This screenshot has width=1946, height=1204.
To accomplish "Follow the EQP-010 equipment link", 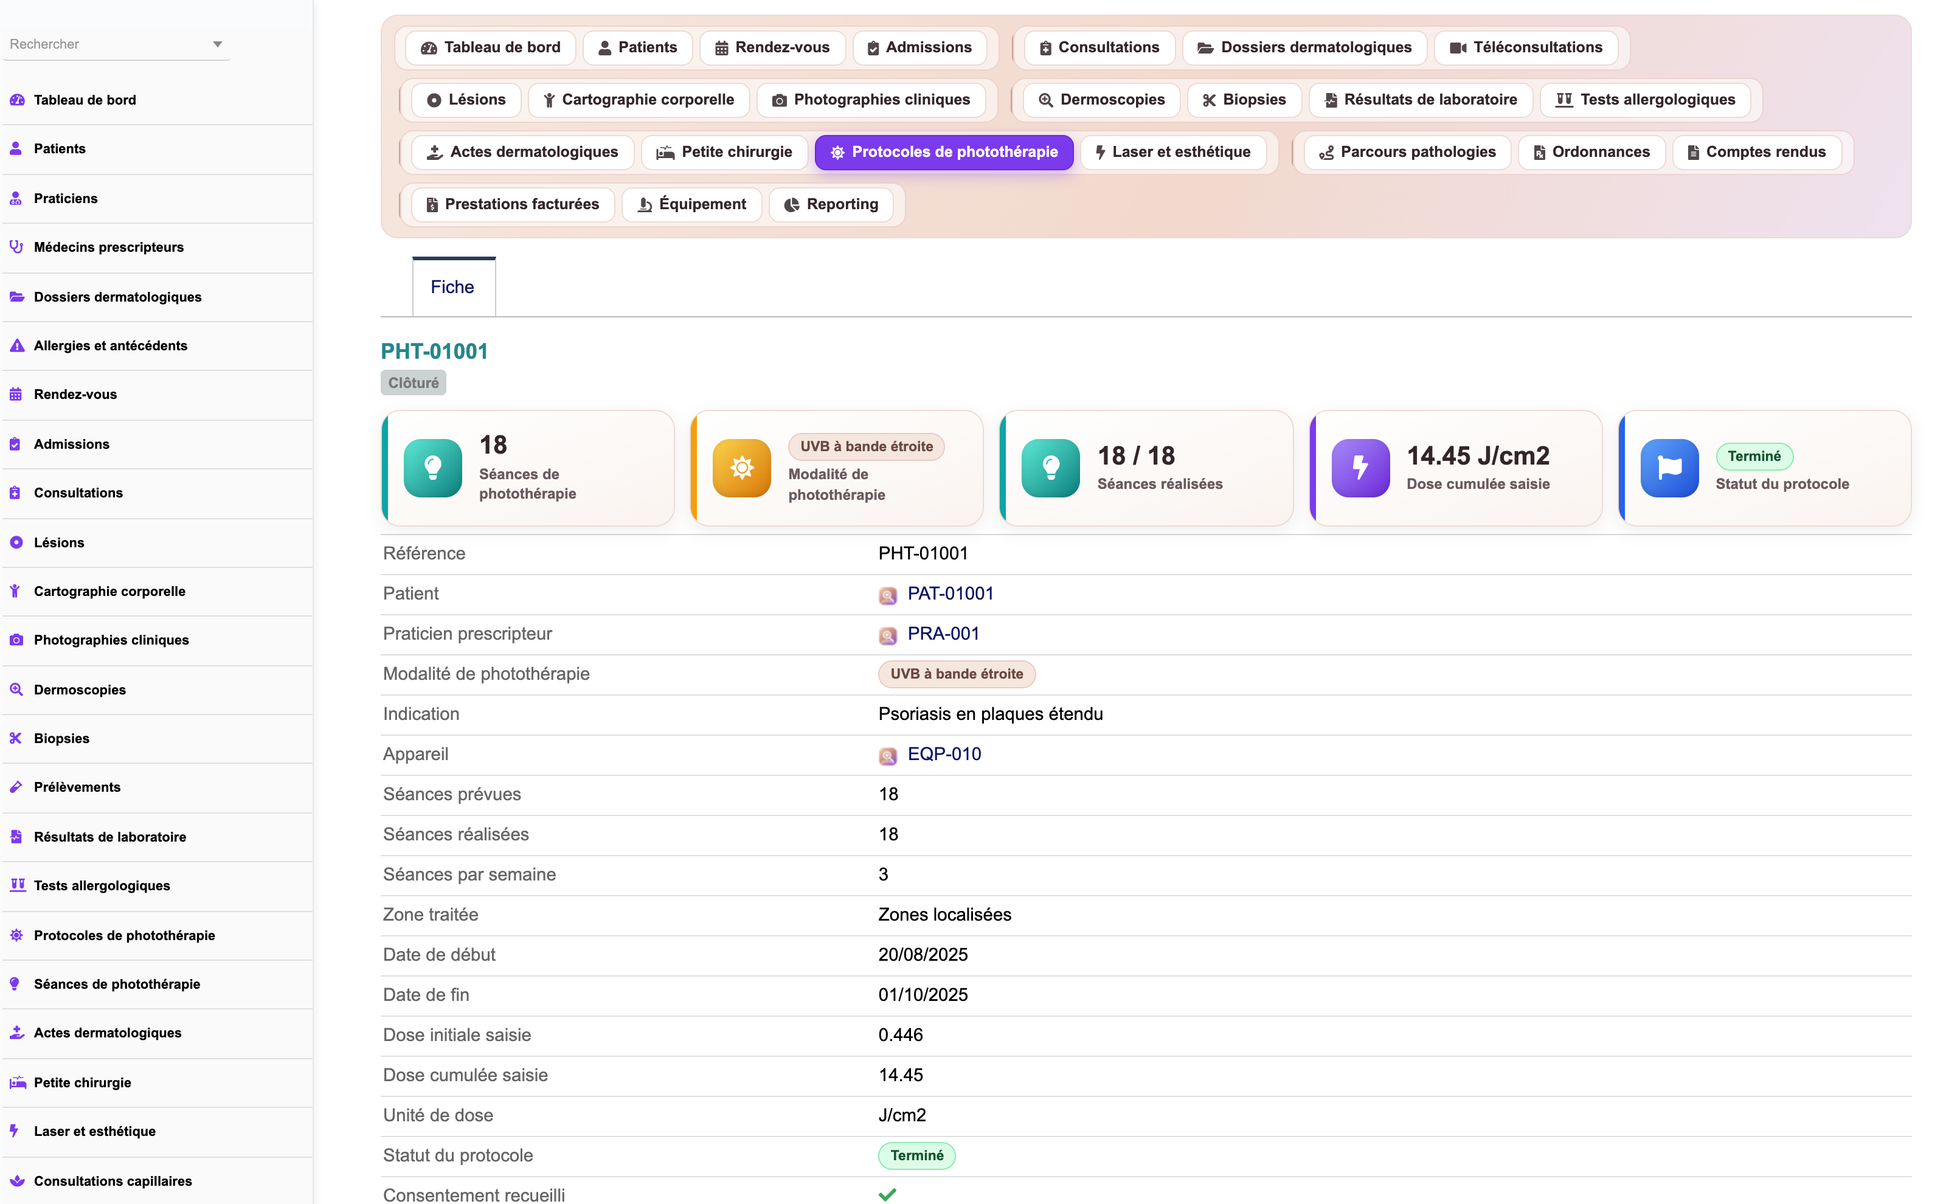I will (x=944, y=754).
